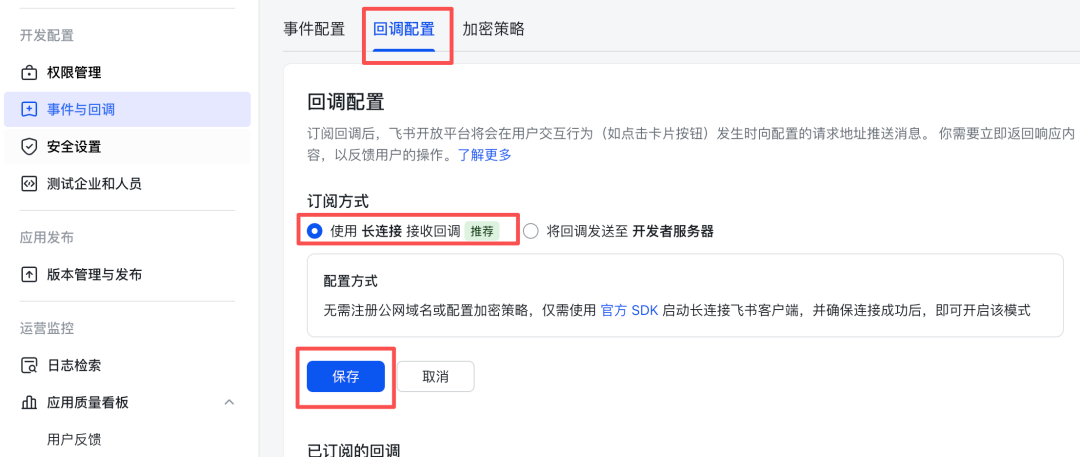
Task: Click the 事件与回调 sidebar icon
Action: click(29, 109)
